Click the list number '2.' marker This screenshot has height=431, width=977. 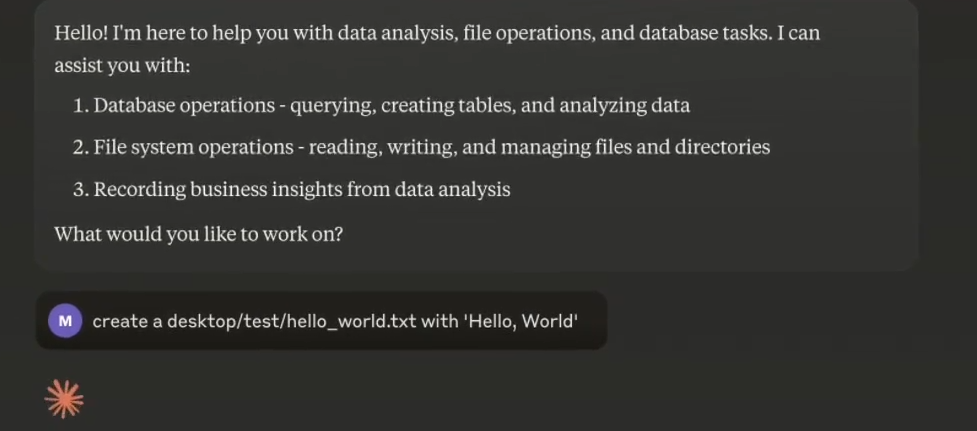82,148
